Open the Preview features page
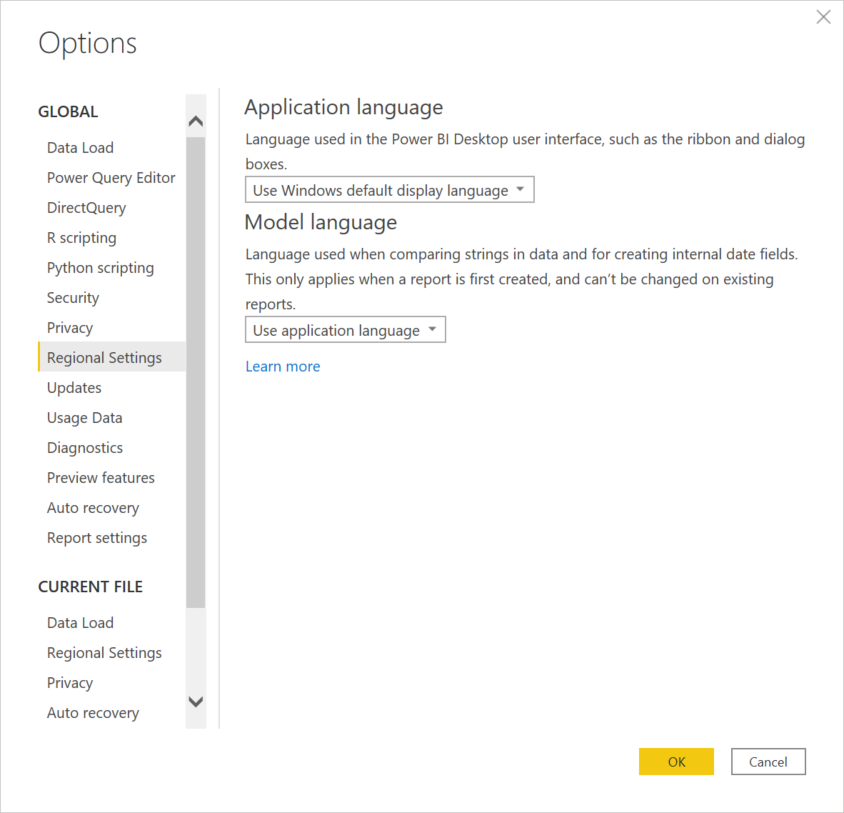844x813 pixels. pyautogui.click(x=100, y=477)
